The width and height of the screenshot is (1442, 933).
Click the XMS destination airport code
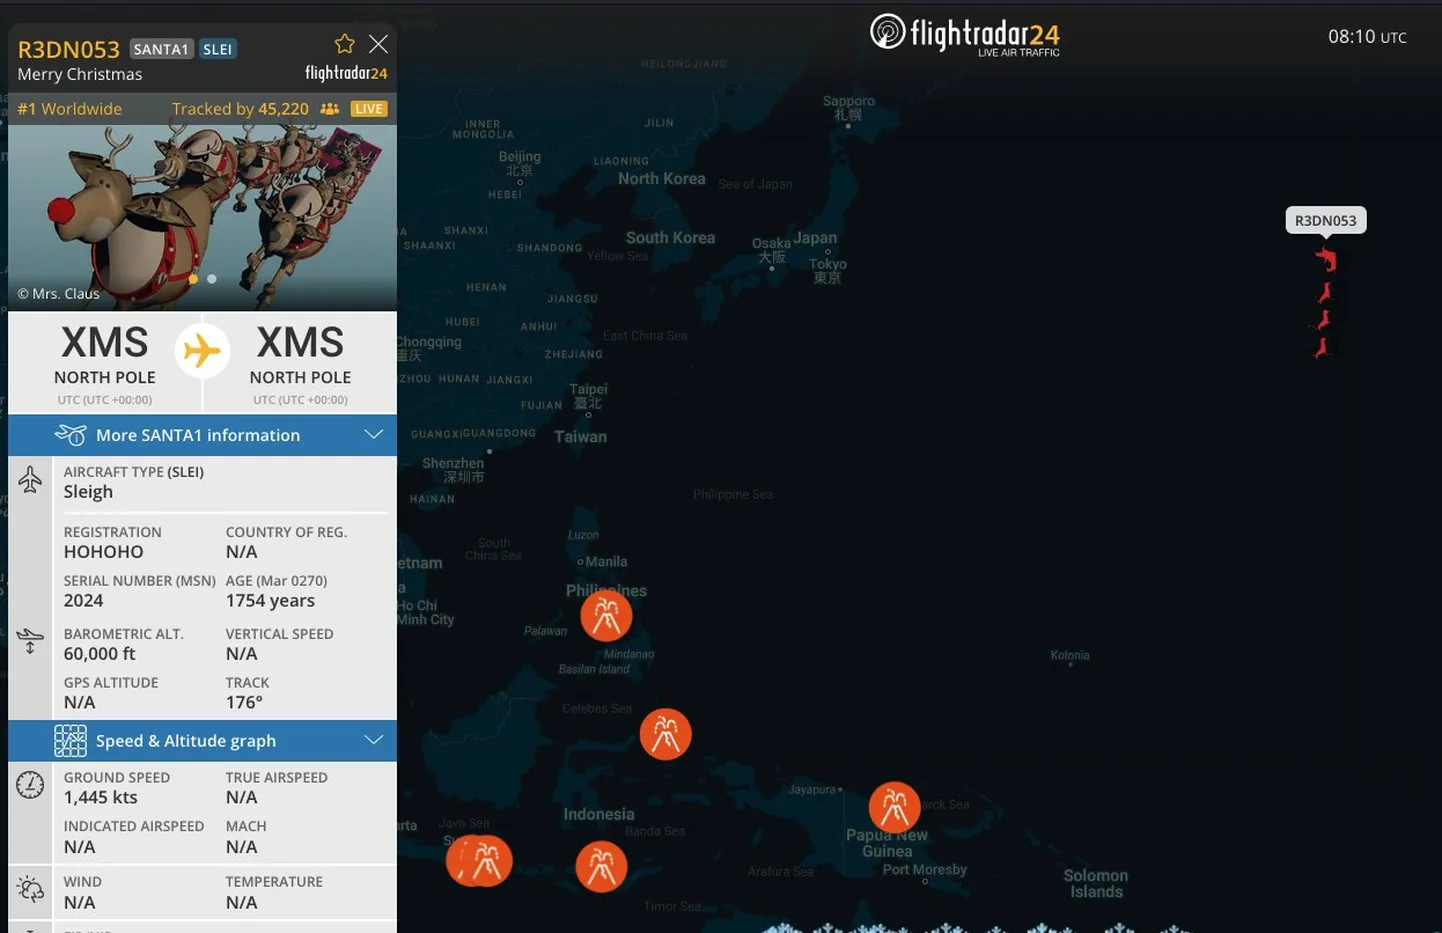tap(300, 343)
